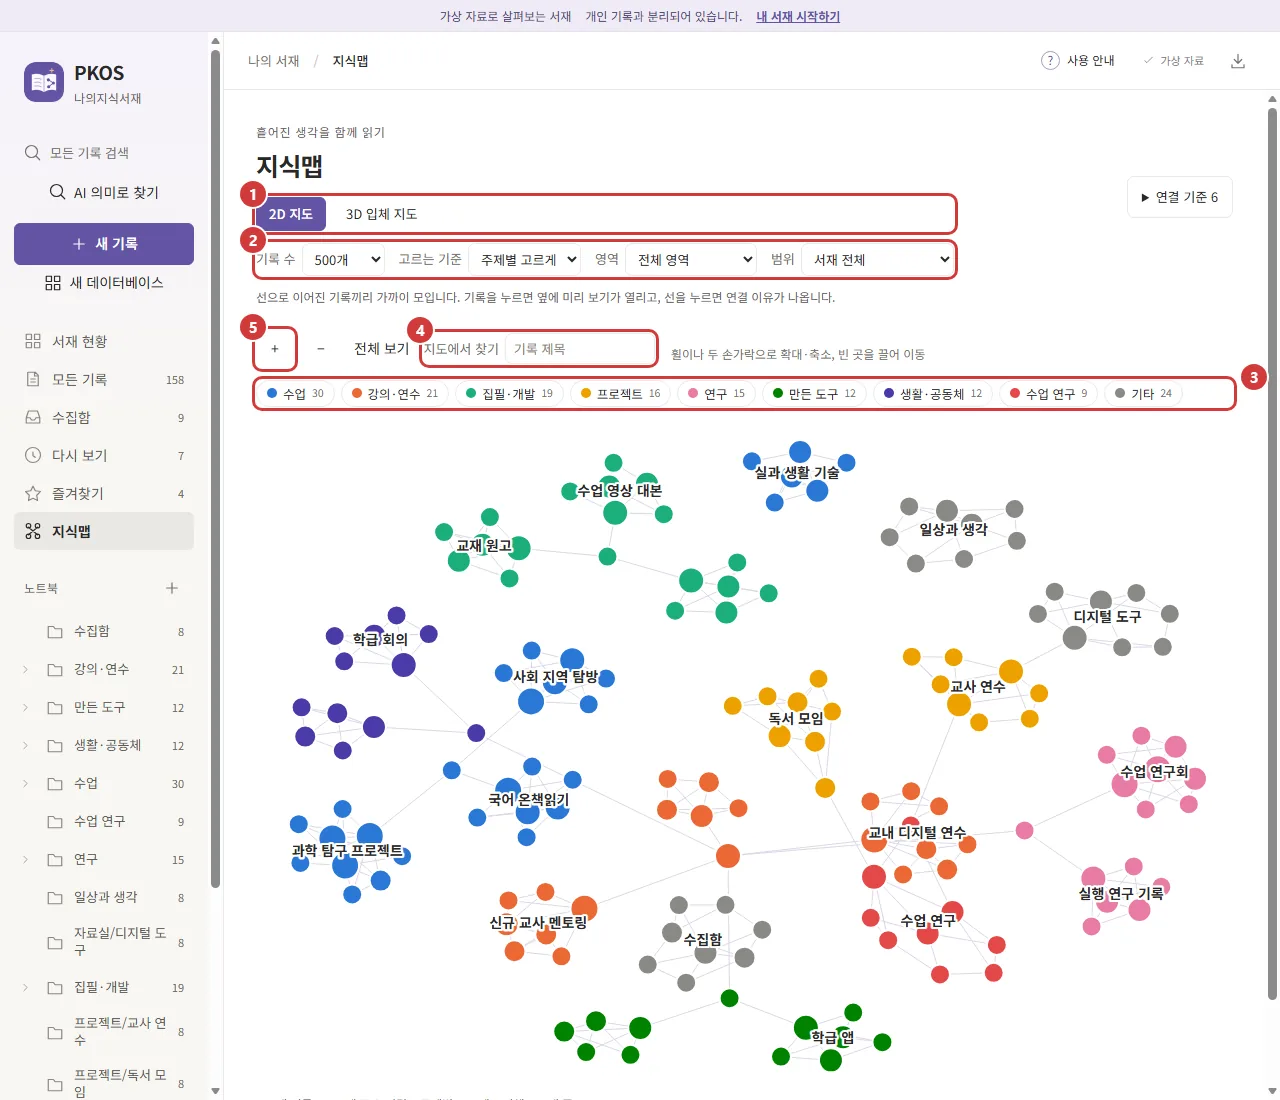The width and height of the screenshot is (1280, 1100).
Task: Select the 2D 지도 tab
Action: 290,214
